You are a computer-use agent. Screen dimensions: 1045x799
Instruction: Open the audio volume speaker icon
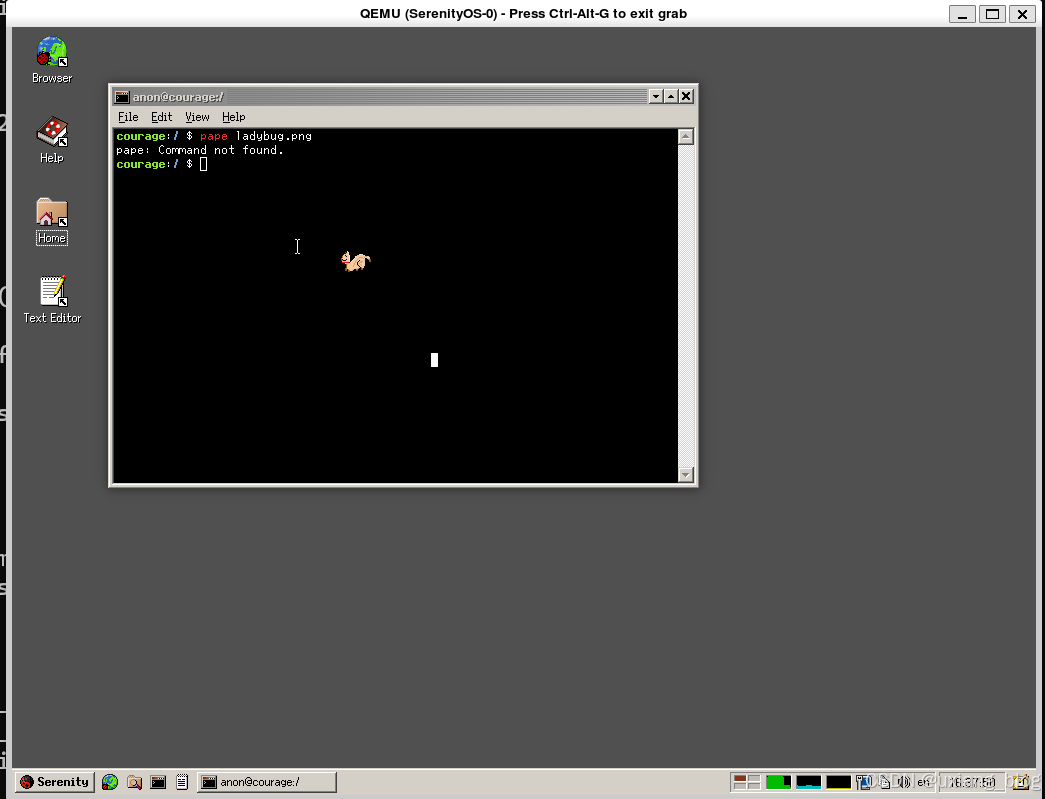pyautogui.click(x=904, y=782)
